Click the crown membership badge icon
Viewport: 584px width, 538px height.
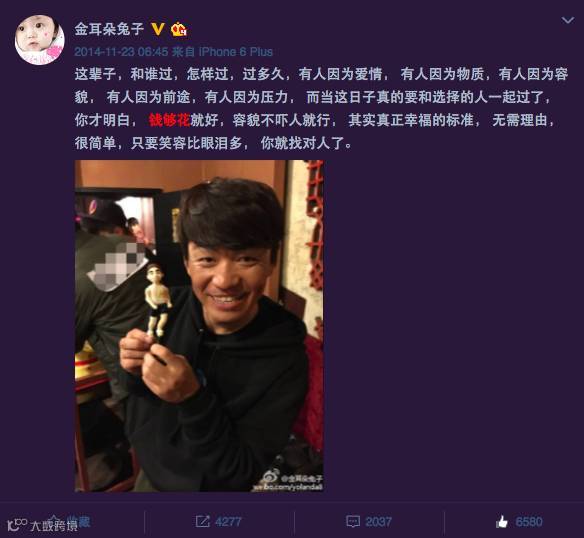(179, 29)
